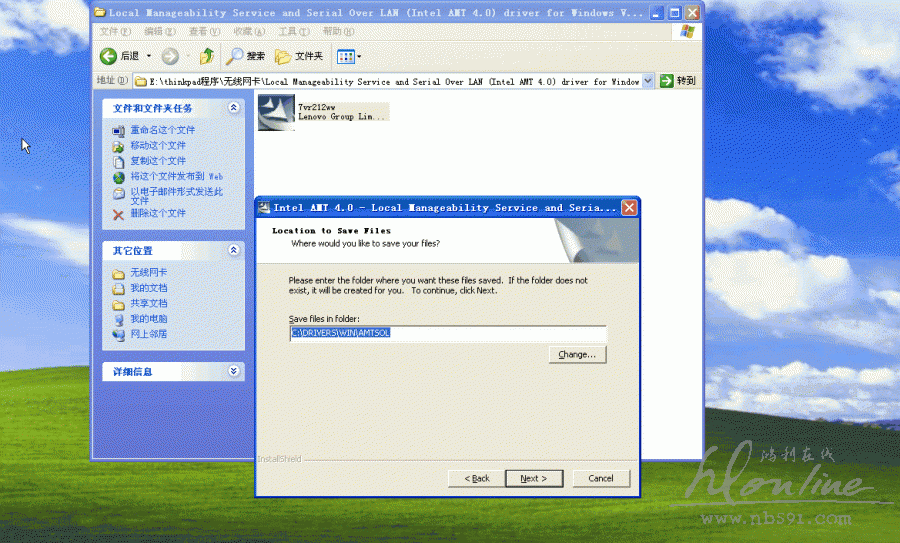Close the Explorer window
900x543 pixels.
point(693,13)
